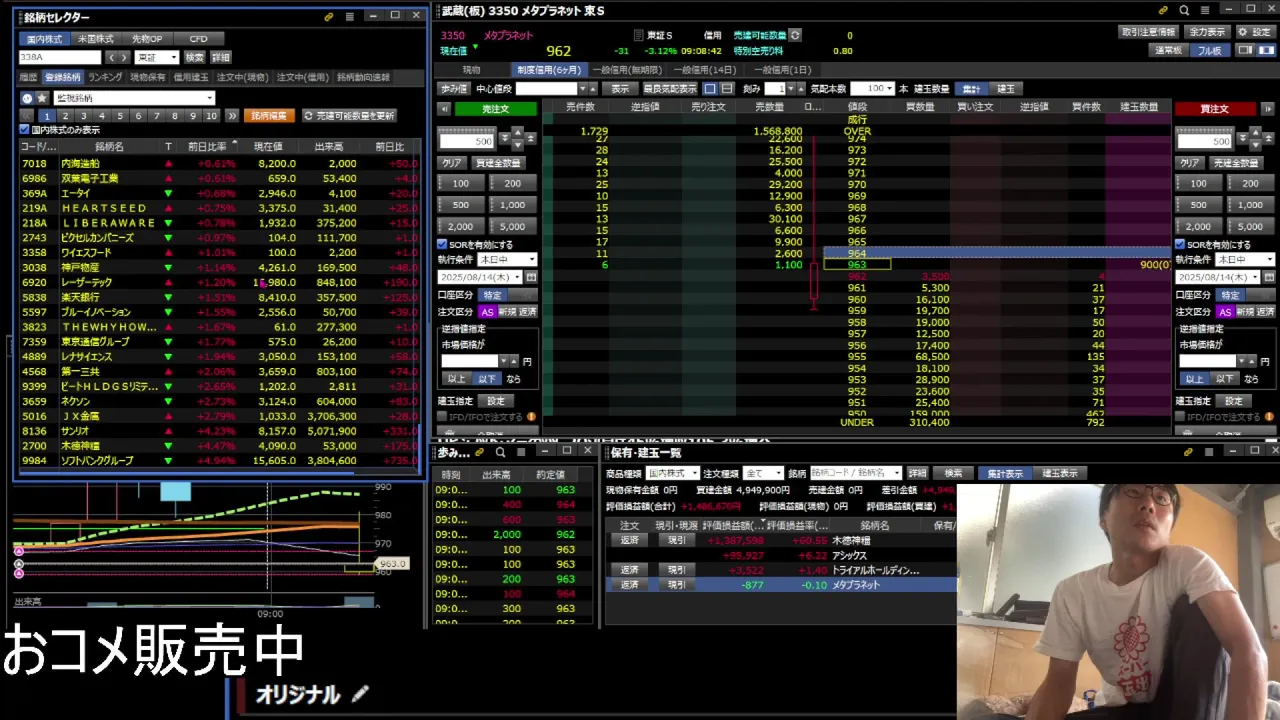The width and height of the screenshot is (1280, 720).
Task: Open the 監視銘柄 watchlist dropdown
Action: click(x=134, y=98)
